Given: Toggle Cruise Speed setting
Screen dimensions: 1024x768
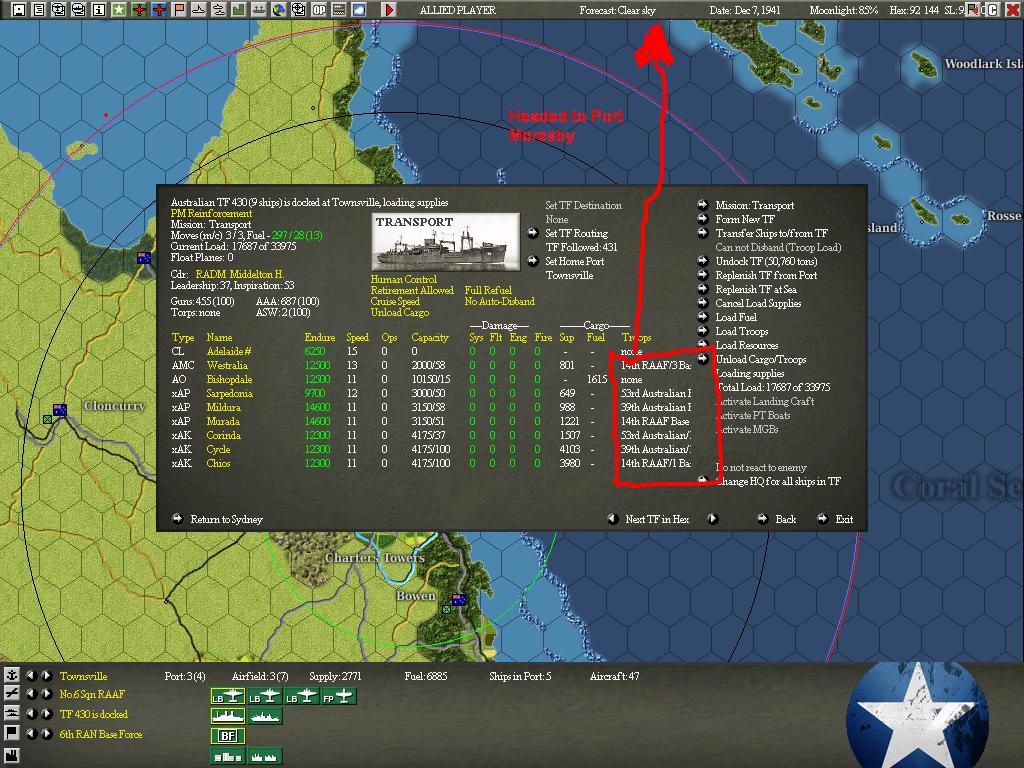Looking at the screenshot, I should (x=394, y=301).
